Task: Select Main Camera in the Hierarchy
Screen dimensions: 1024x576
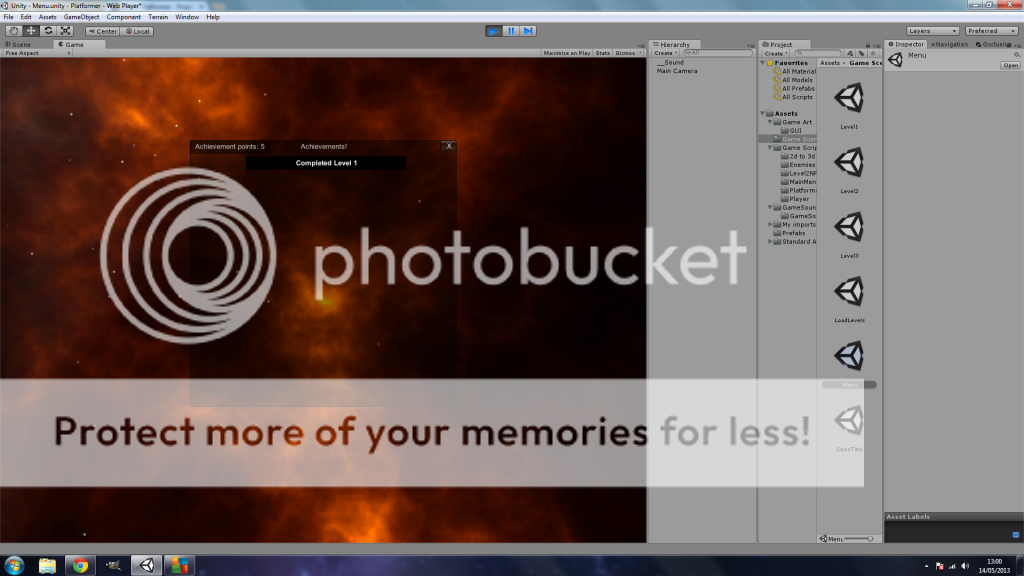Action: tap(677, 71)
